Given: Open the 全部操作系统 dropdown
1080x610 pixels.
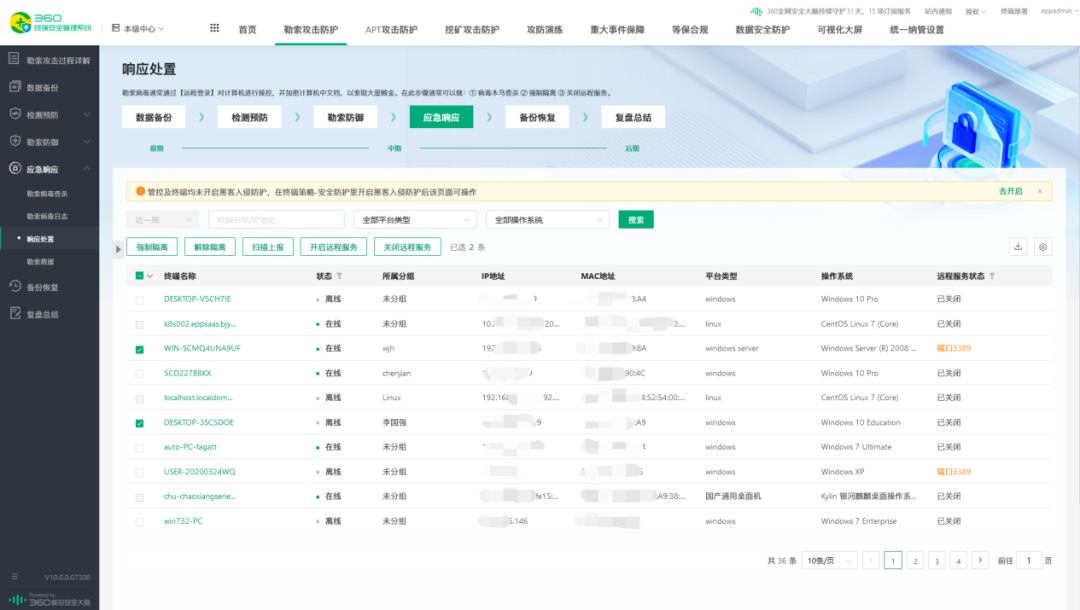Looking at the screenshot, I should pos(547,219).
